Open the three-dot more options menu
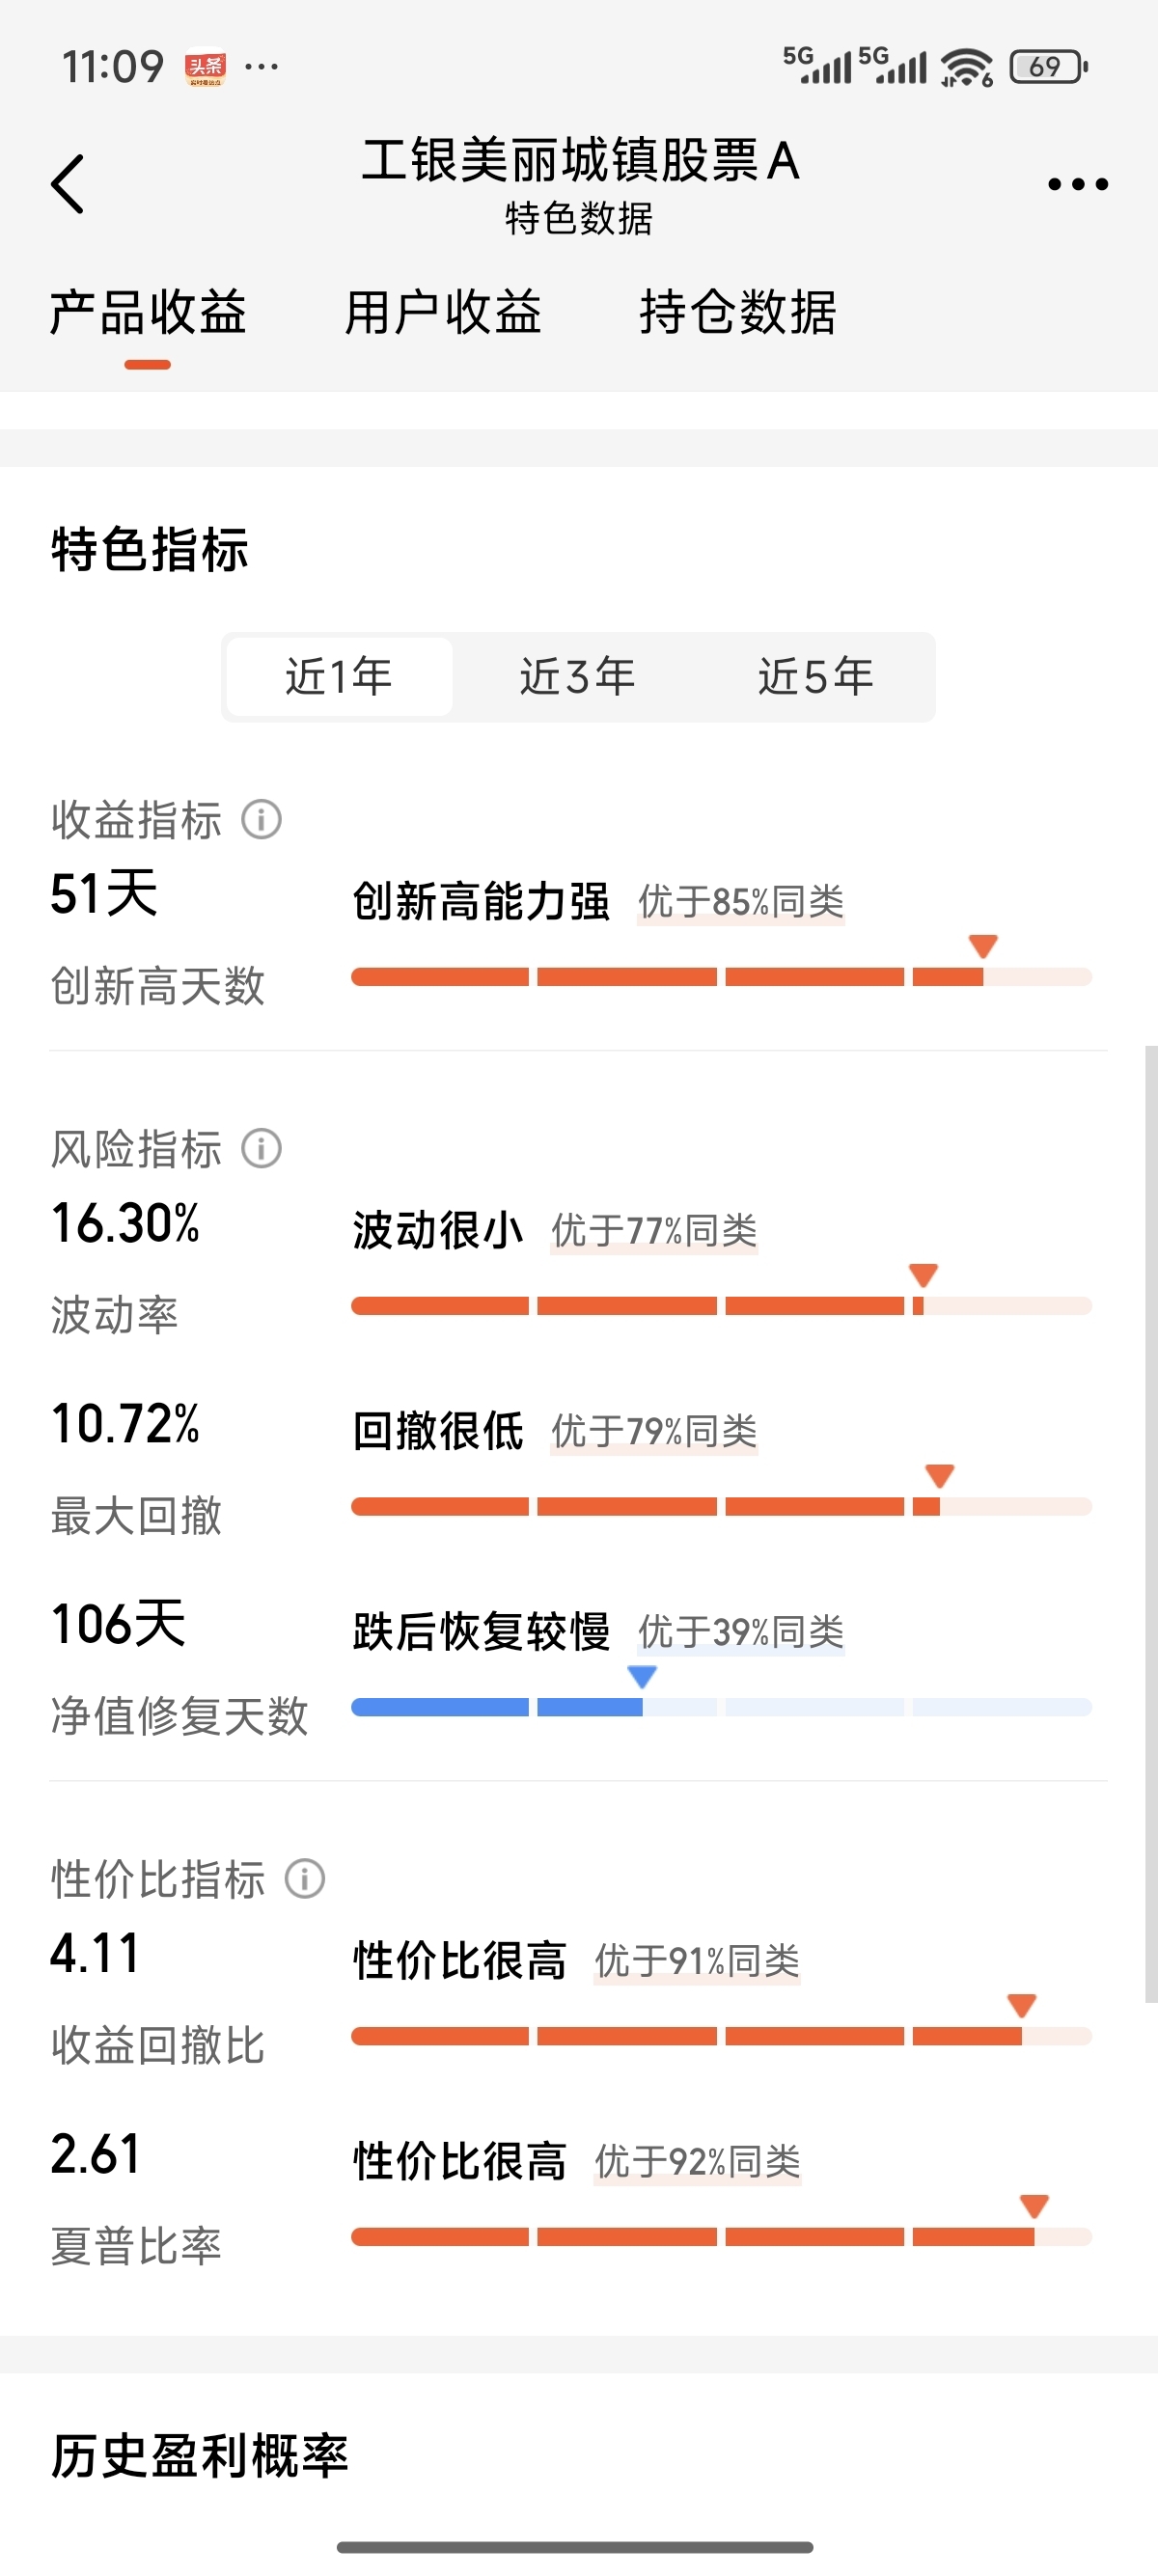1158x2576 pixels. 1077,184
